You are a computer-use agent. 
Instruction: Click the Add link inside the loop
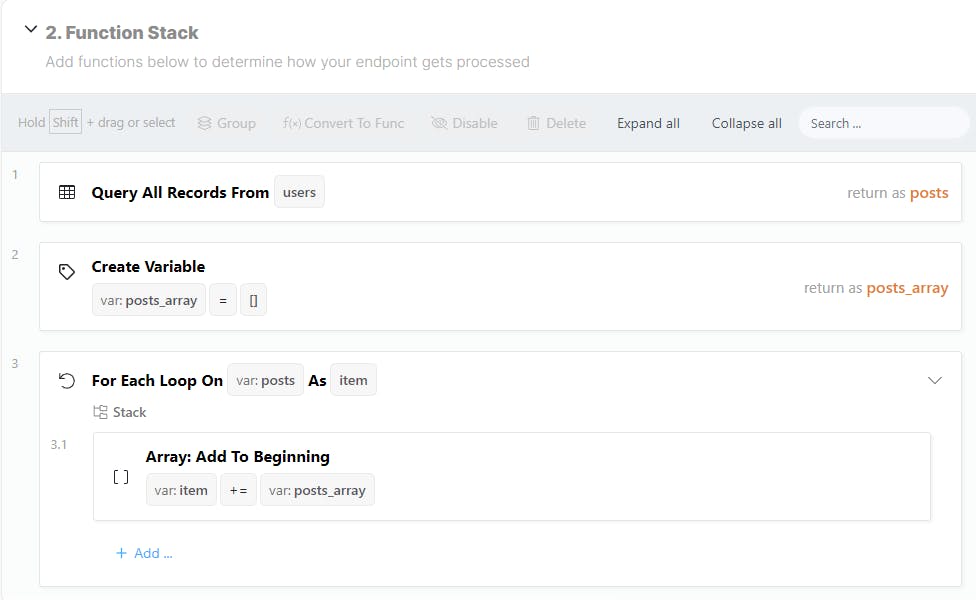(x=144, y=553)
